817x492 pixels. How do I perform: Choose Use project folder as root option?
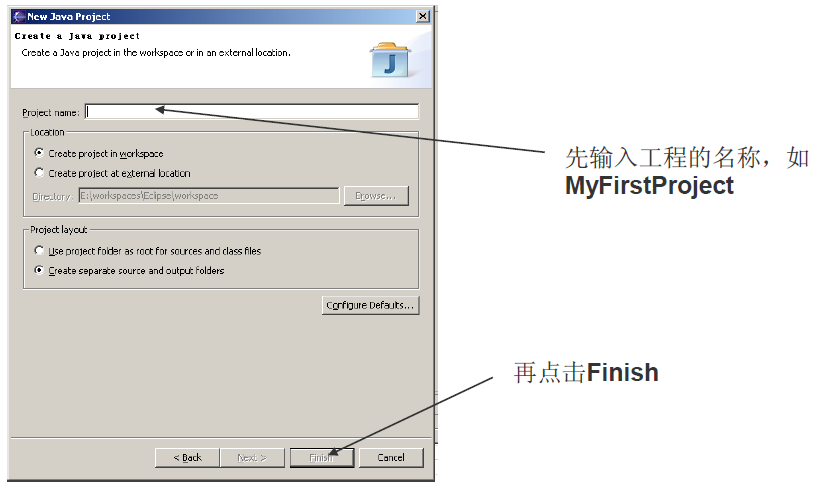147,251
